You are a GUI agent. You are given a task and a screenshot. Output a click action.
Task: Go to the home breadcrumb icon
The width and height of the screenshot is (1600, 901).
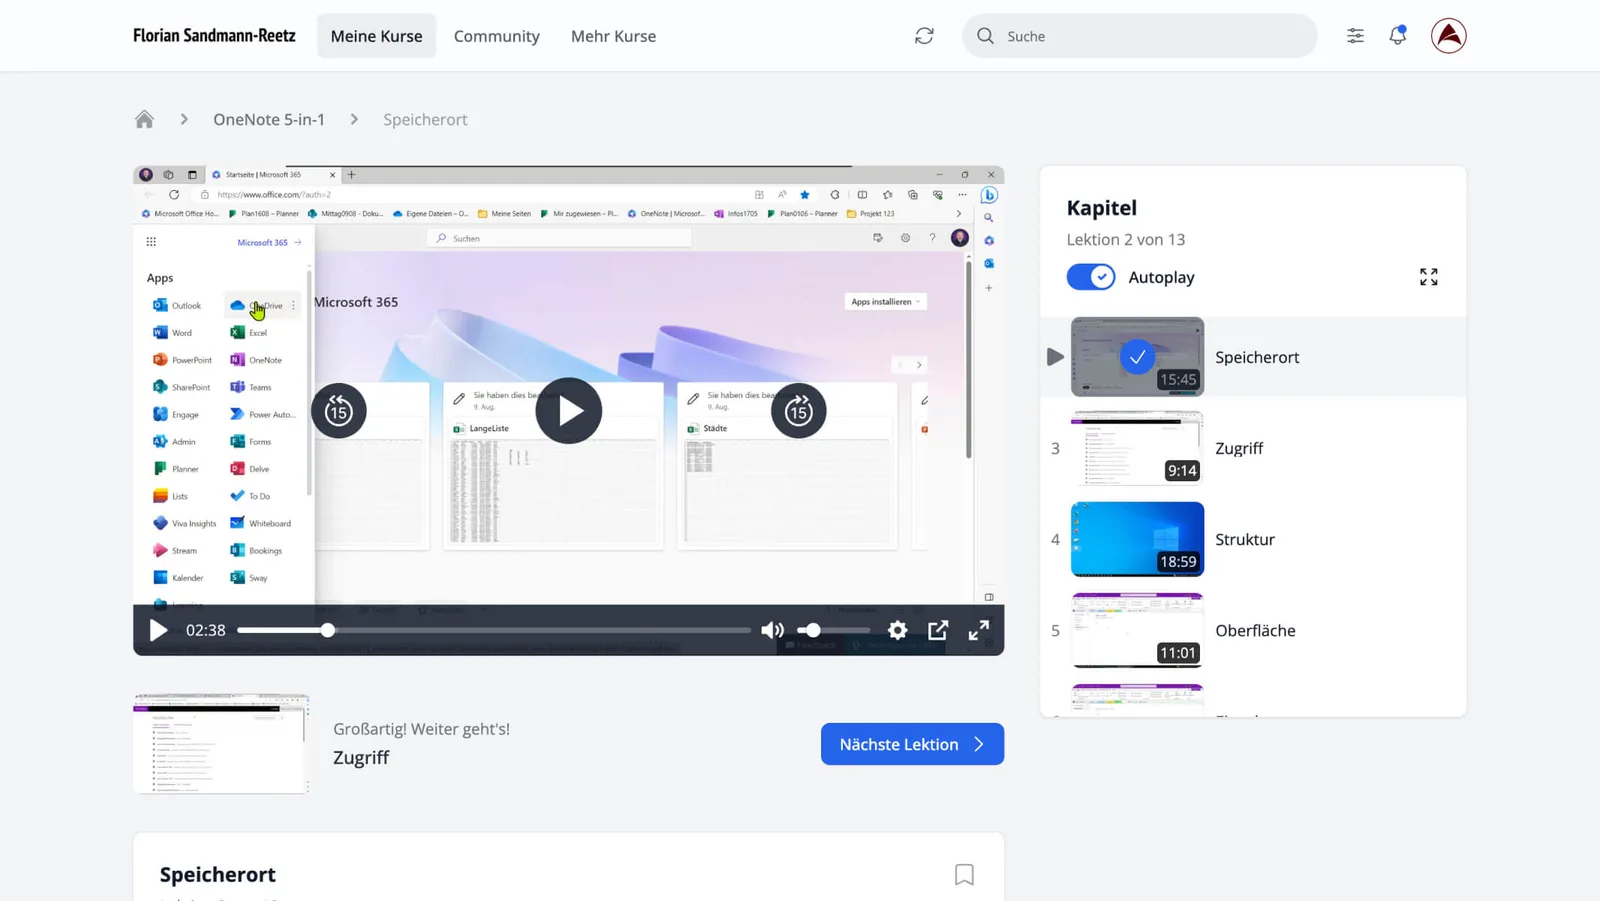click(x=145, y=120)
